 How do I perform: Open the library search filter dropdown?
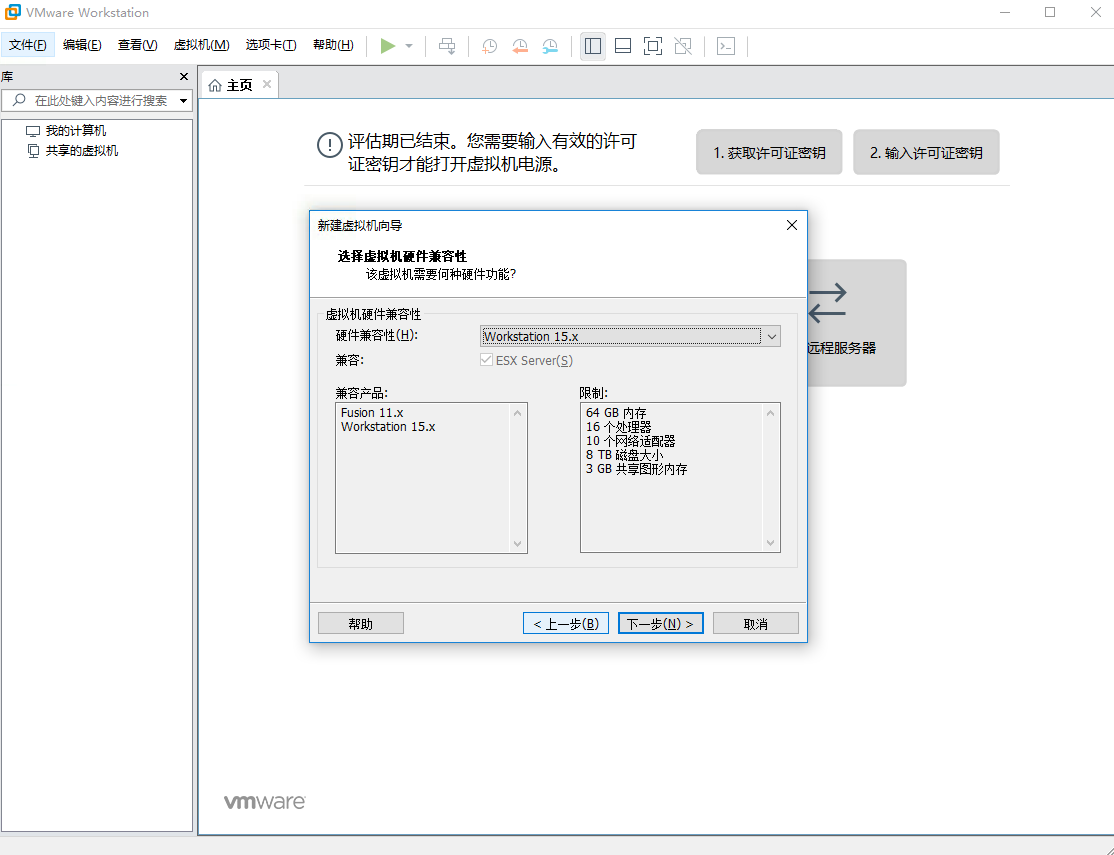coord(182,100)
